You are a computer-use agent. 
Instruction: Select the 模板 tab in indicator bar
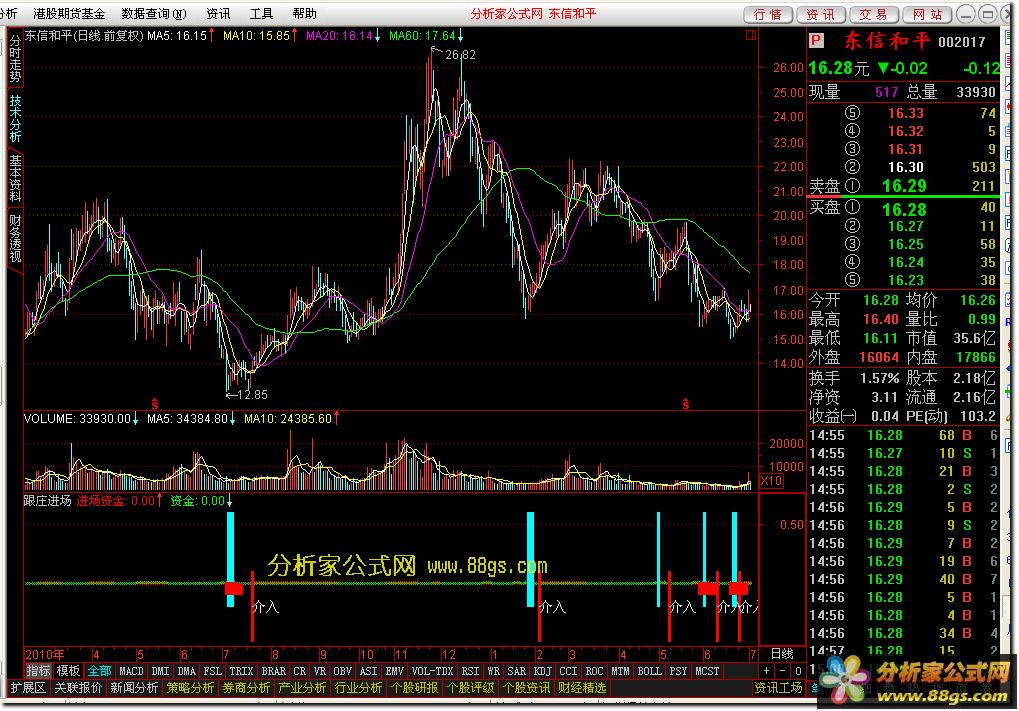tap(68, 671)
